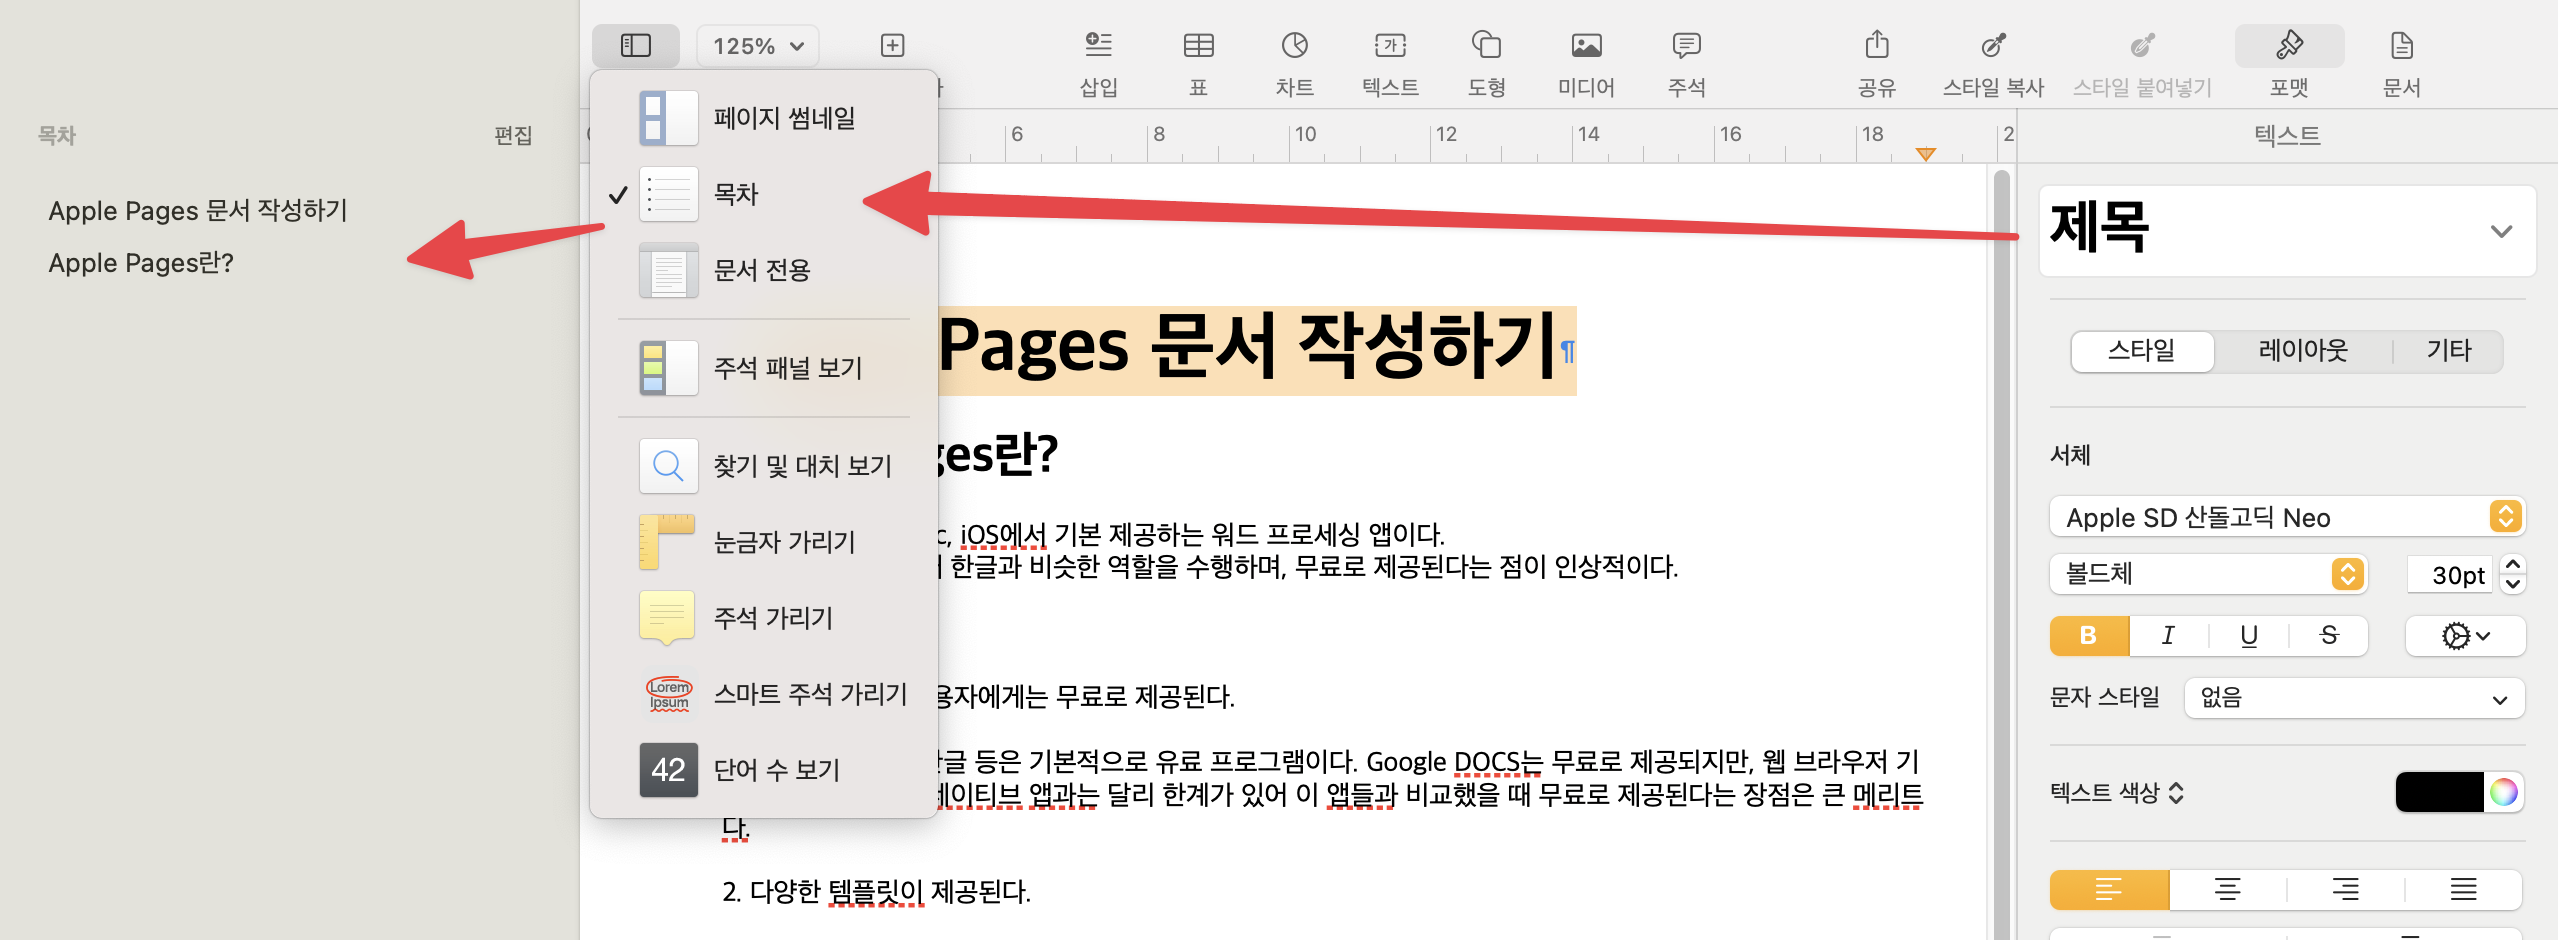
Task: Open the 125% zoom dropdown
Action: [x=758, y=46]
